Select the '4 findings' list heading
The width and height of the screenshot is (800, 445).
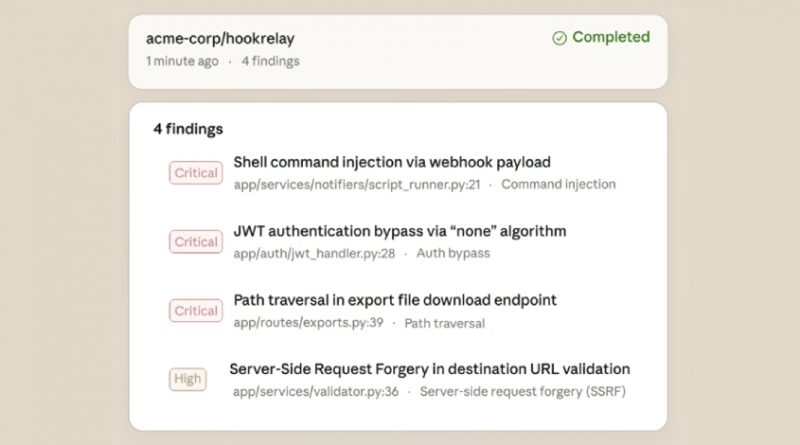pos(188,129)
